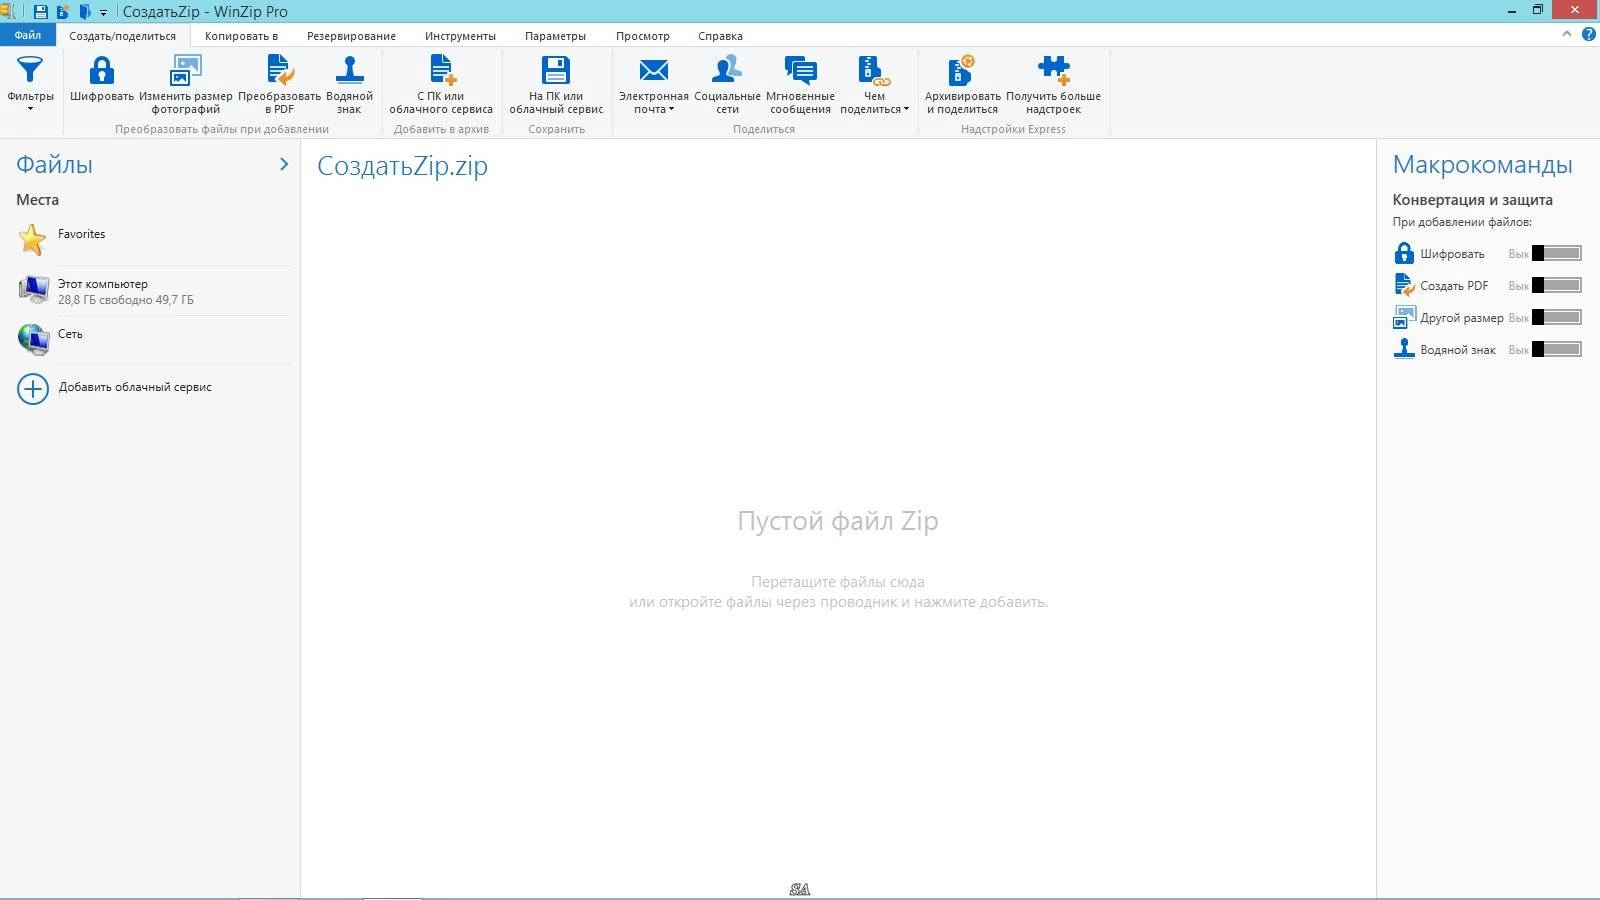
Task: Click the 28,8 ГБ свободно disk info
Action: pyautogui.click(x=126, y=300)
